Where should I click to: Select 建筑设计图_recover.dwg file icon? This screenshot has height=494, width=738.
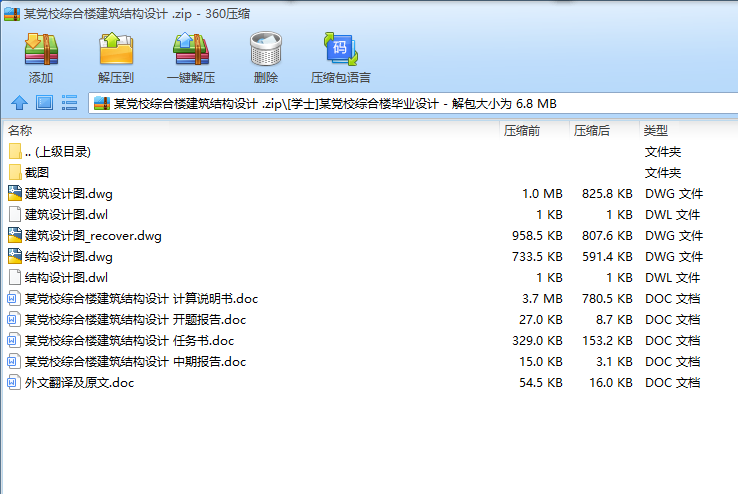coord(15,235)
